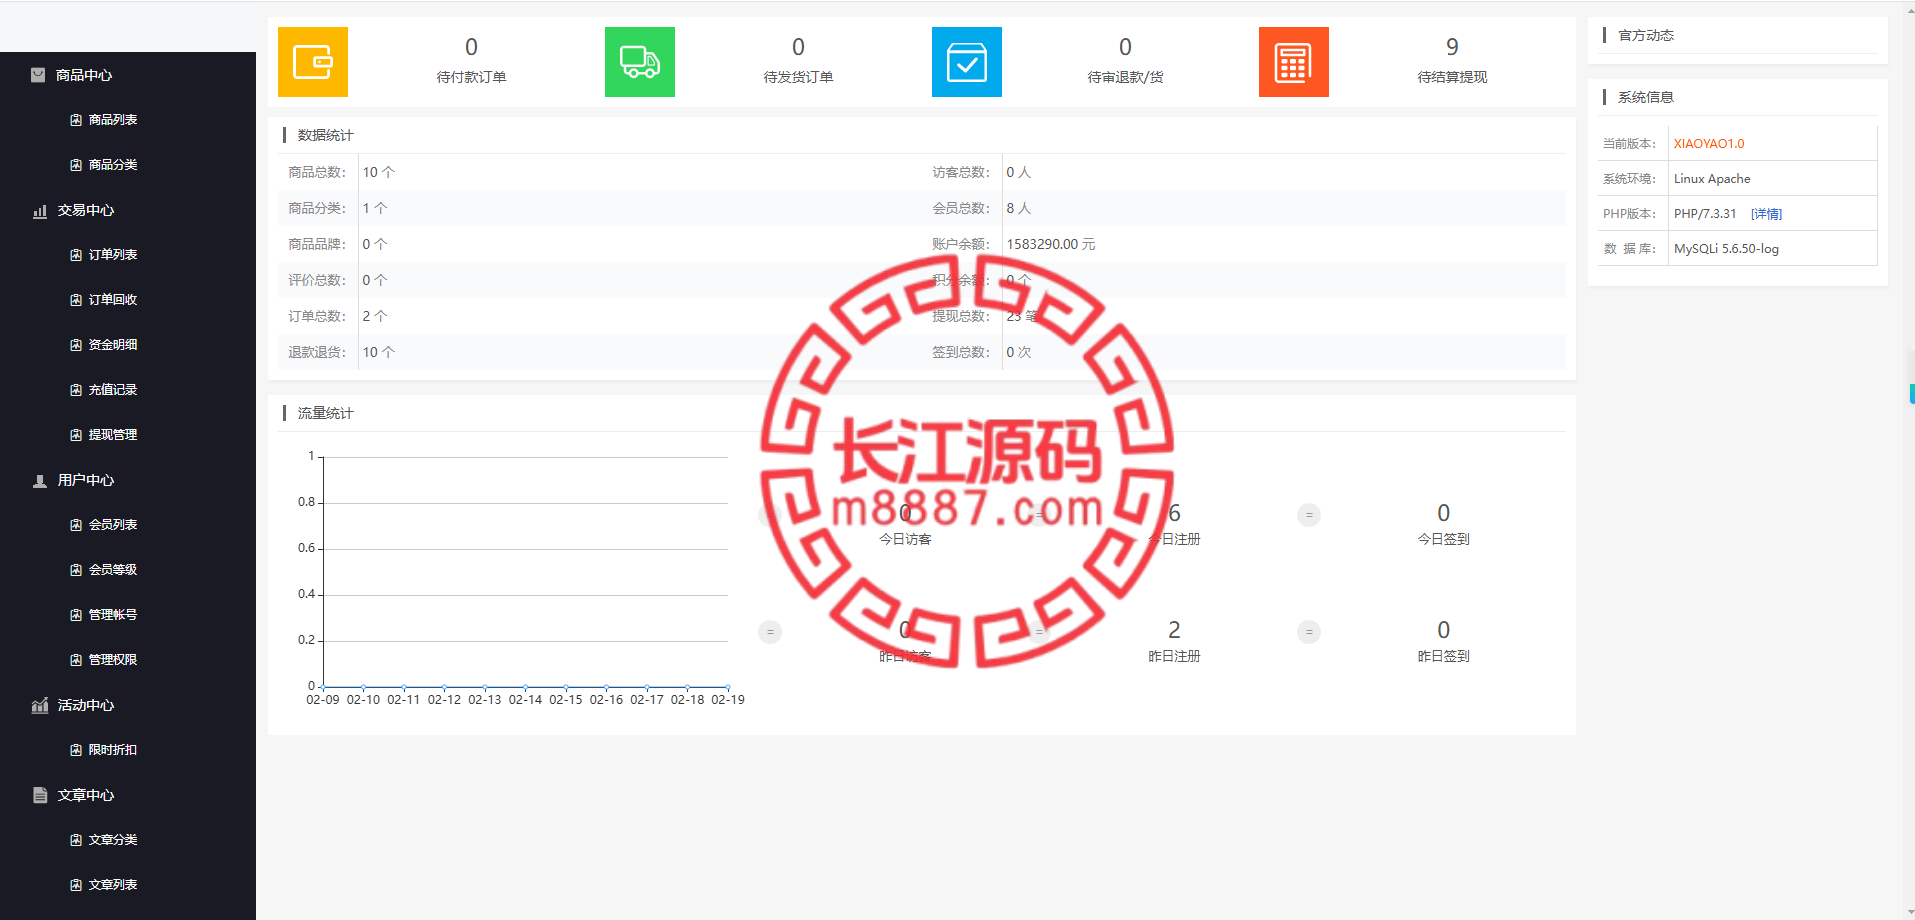1915x920 pixels.
Task: Click the 1583290.00 元 account balance value
Action: 1051,244
